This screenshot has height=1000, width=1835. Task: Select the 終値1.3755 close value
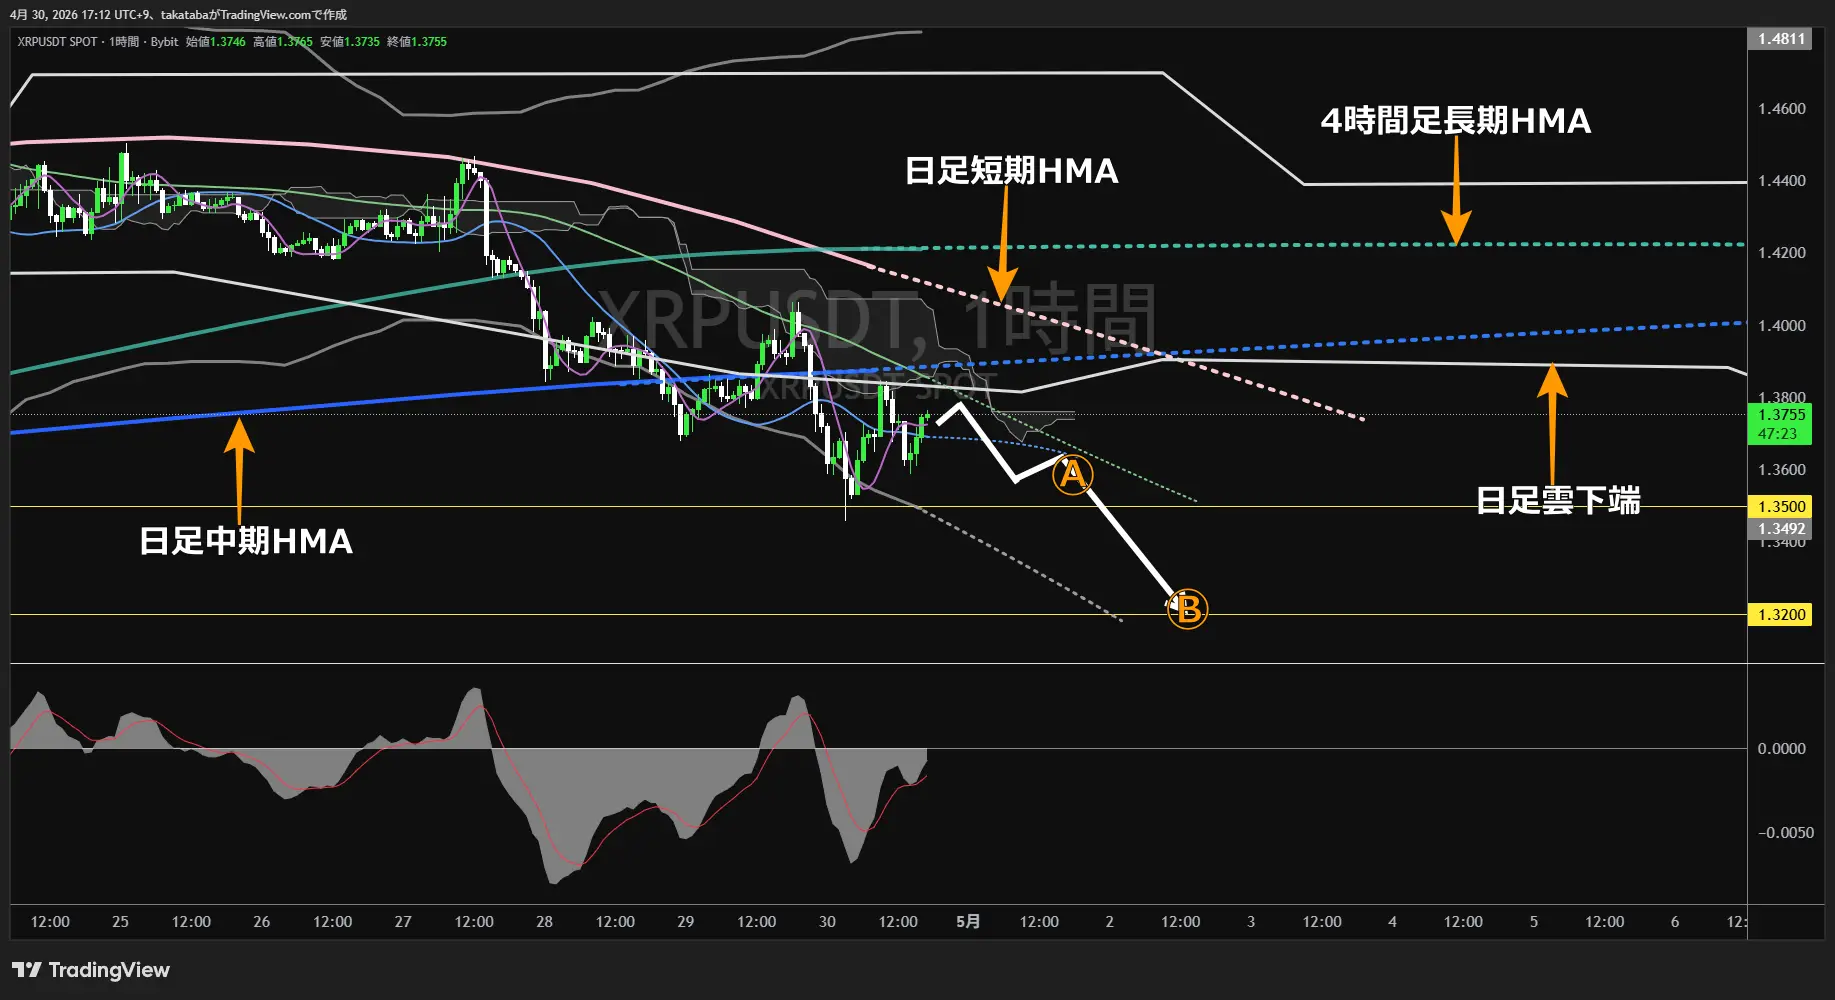click(x=417, y=42)
